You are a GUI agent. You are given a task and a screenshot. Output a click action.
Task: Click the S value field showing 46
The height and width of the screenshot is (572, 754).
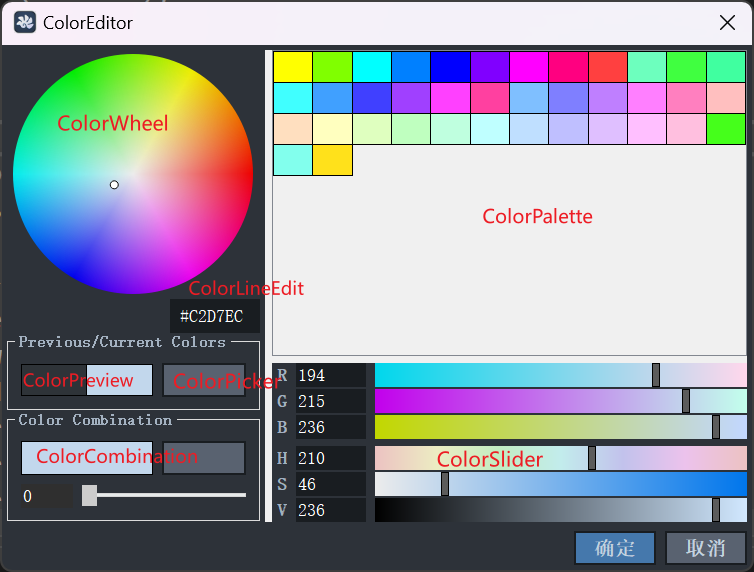click(331, 484)
